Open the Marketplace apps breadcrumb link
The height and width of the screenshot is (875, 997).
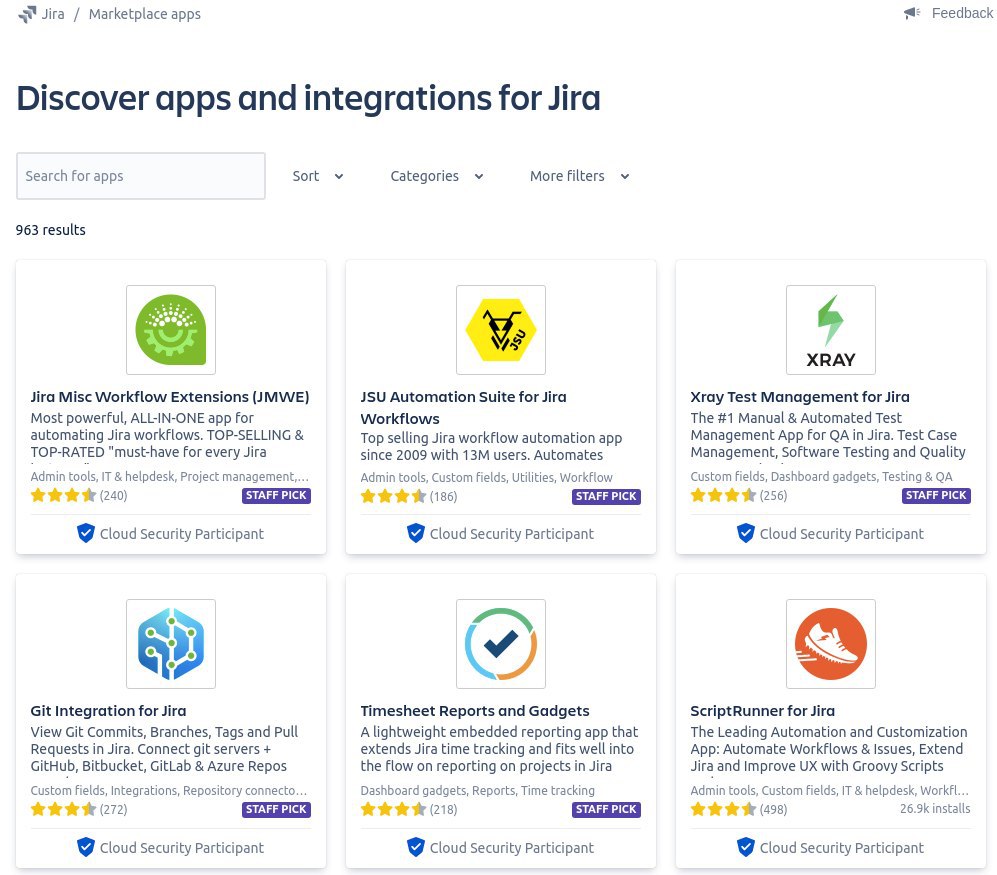click(144, 14)
